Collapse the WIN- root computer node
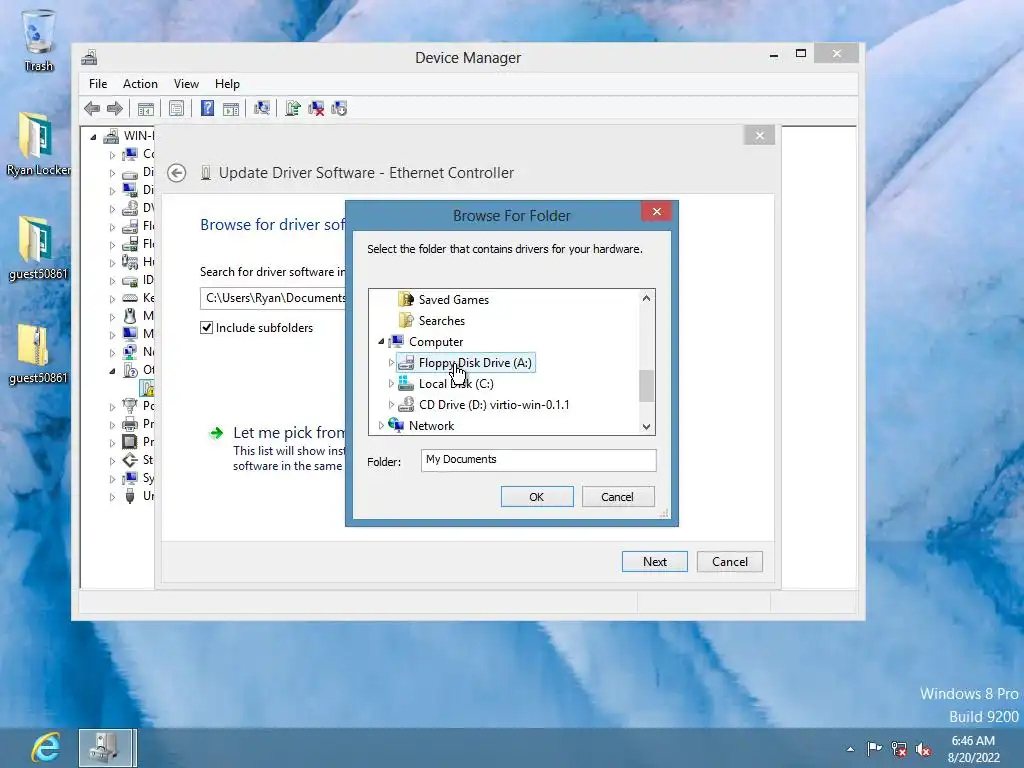 click(x=93, y=136)
